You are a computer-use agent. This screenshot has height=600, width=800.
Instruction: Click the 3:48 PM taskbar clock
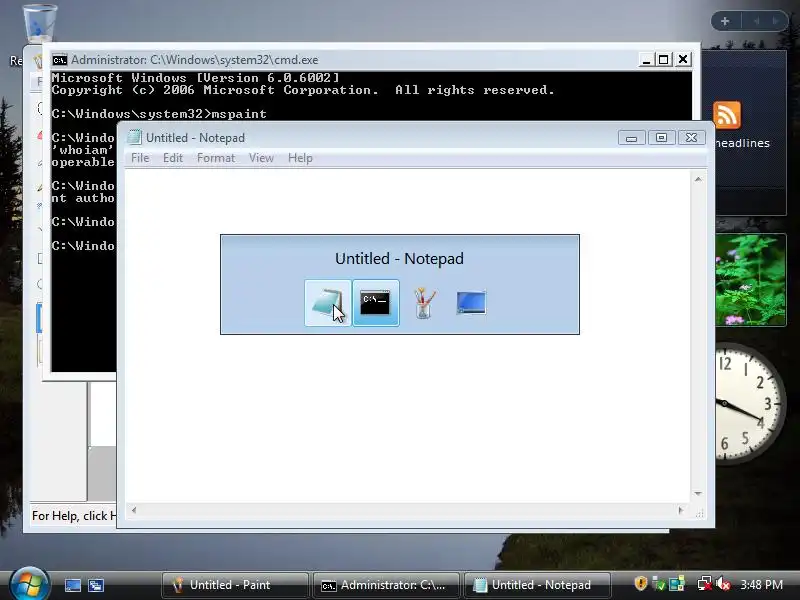761,584
